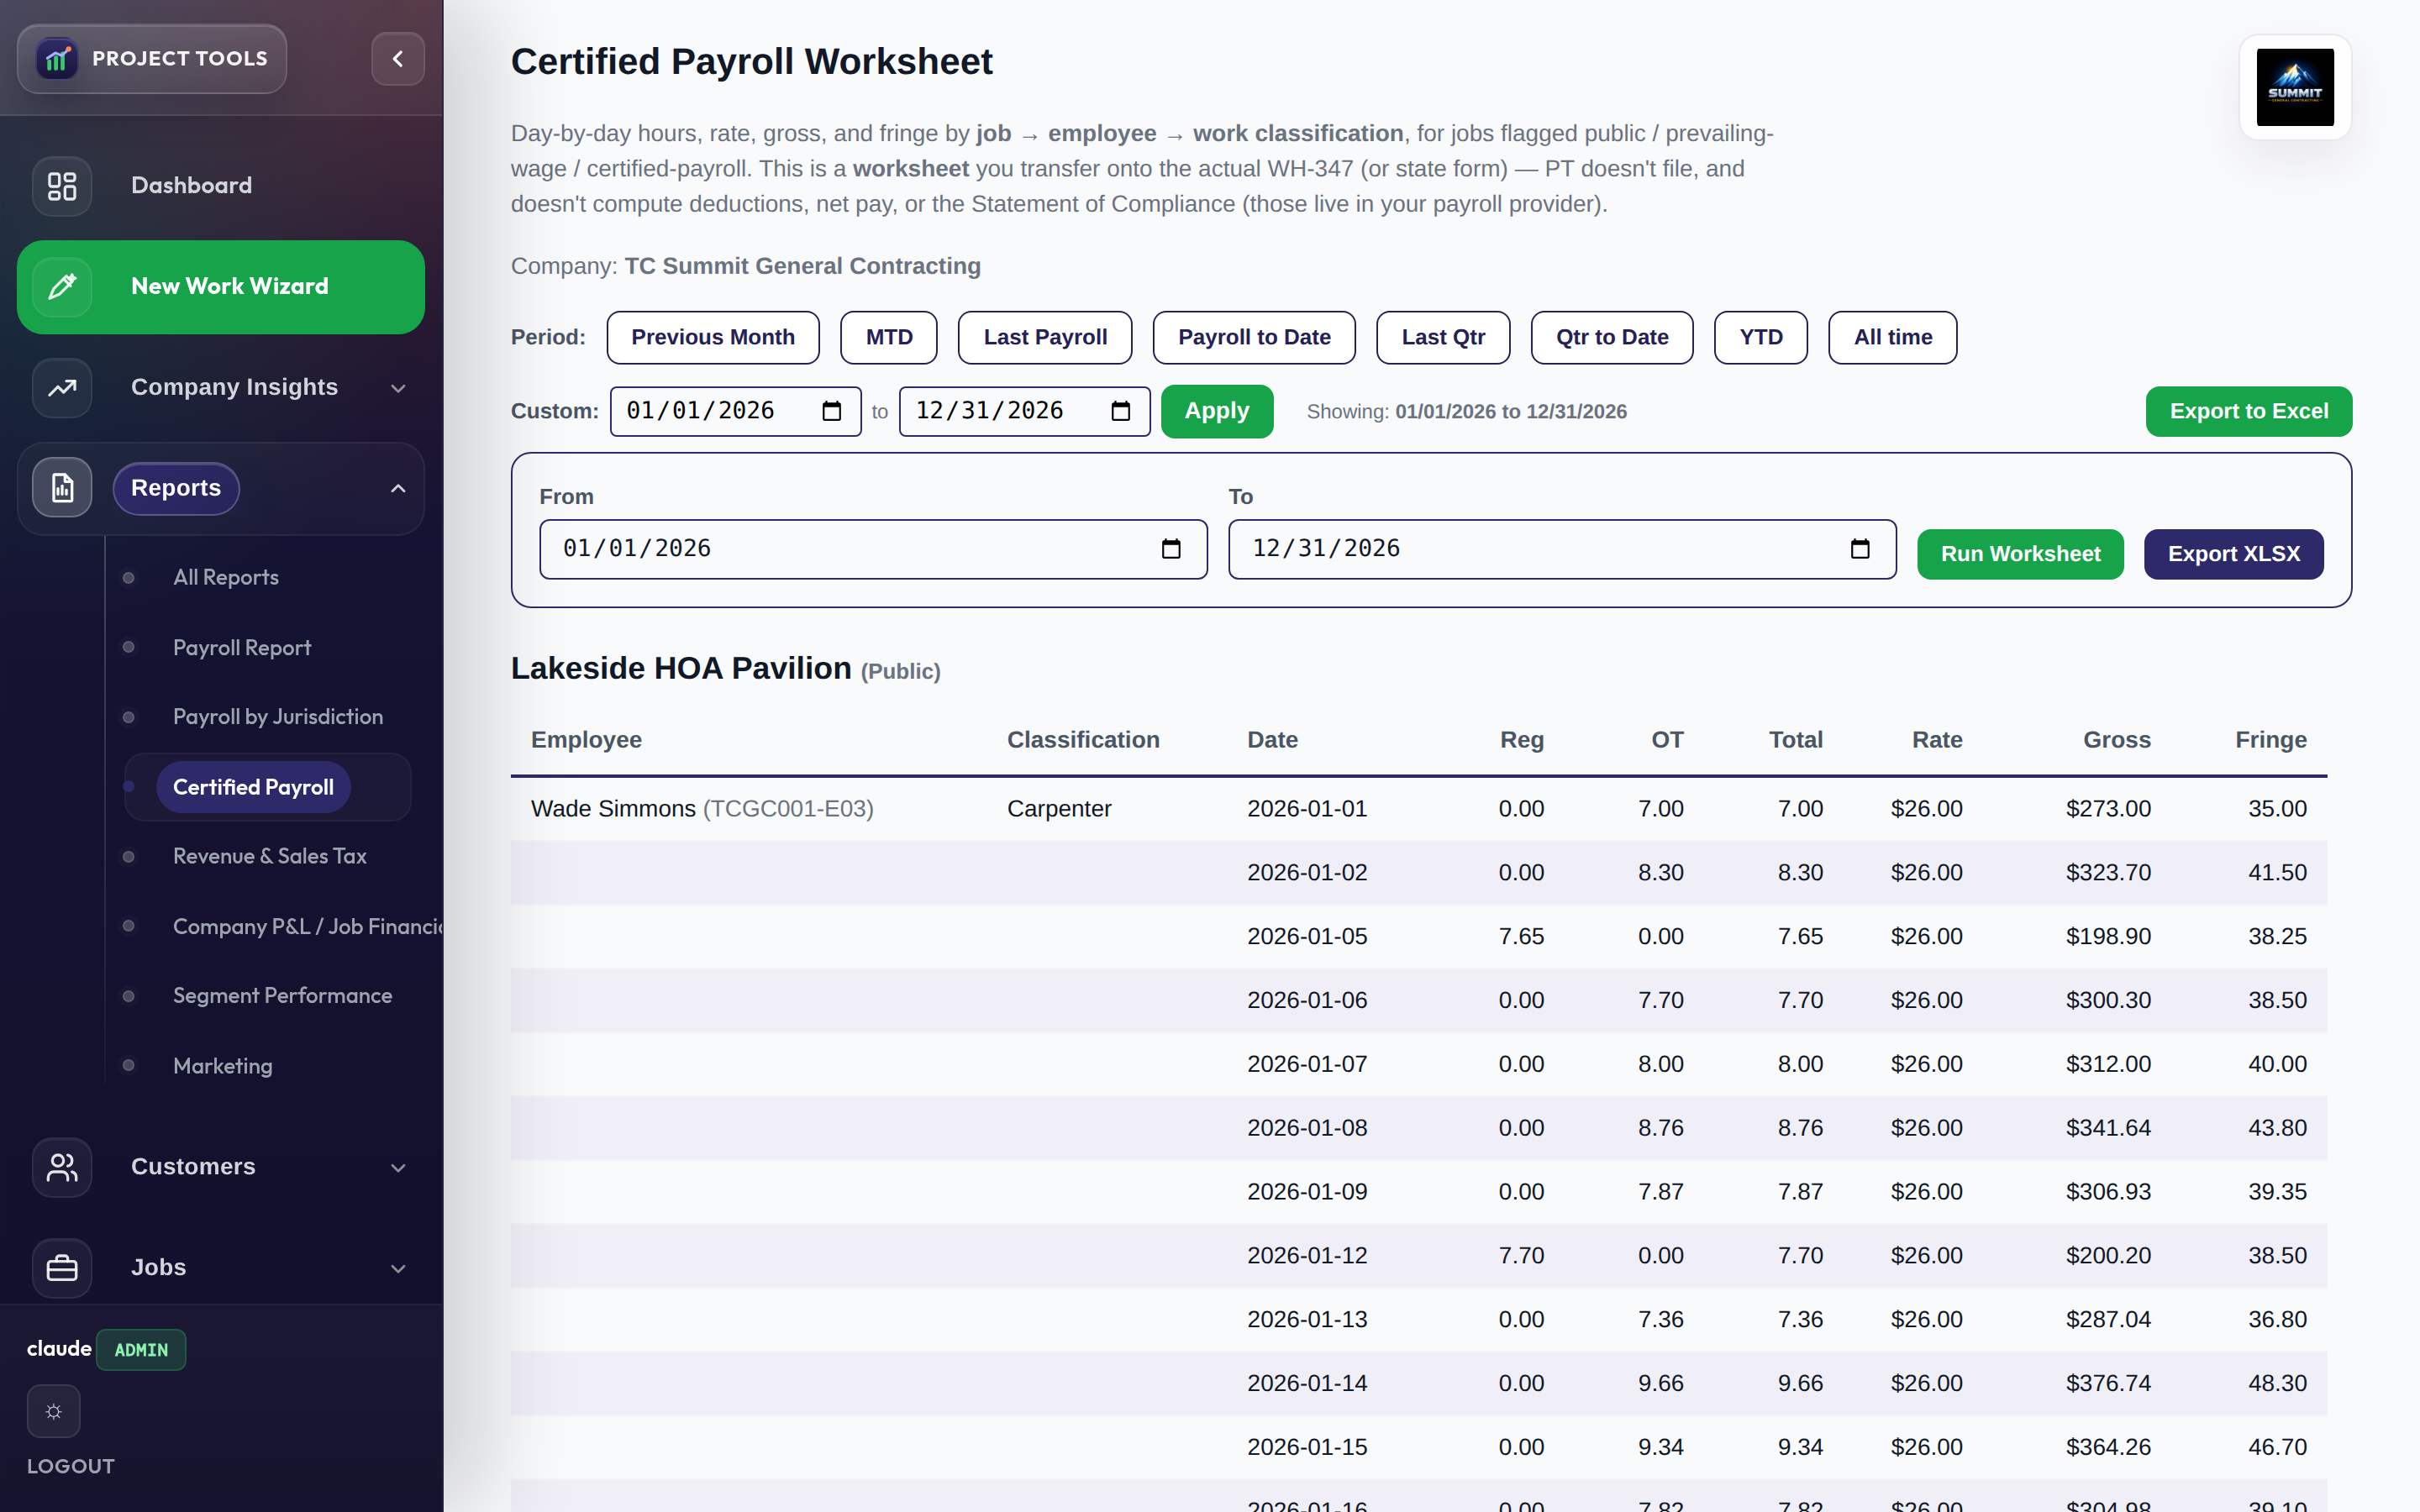Click the gross value $198.90
2420x1512 pixels.
(2108, 937)
